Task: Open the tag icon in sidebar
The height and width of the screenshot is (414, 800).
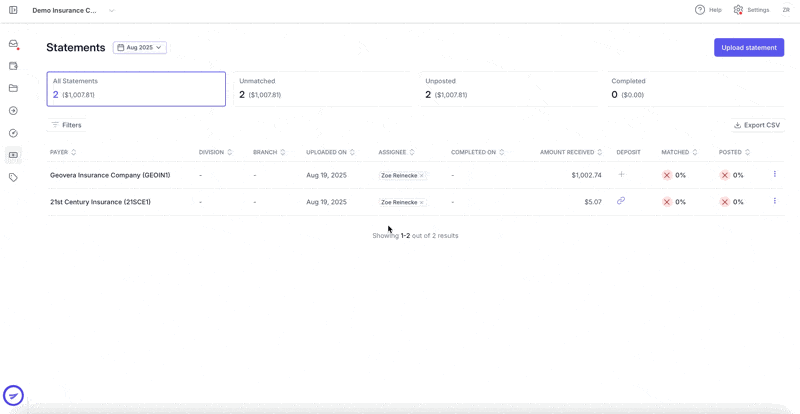Action: pyautogui.click(x=13, y=177)
